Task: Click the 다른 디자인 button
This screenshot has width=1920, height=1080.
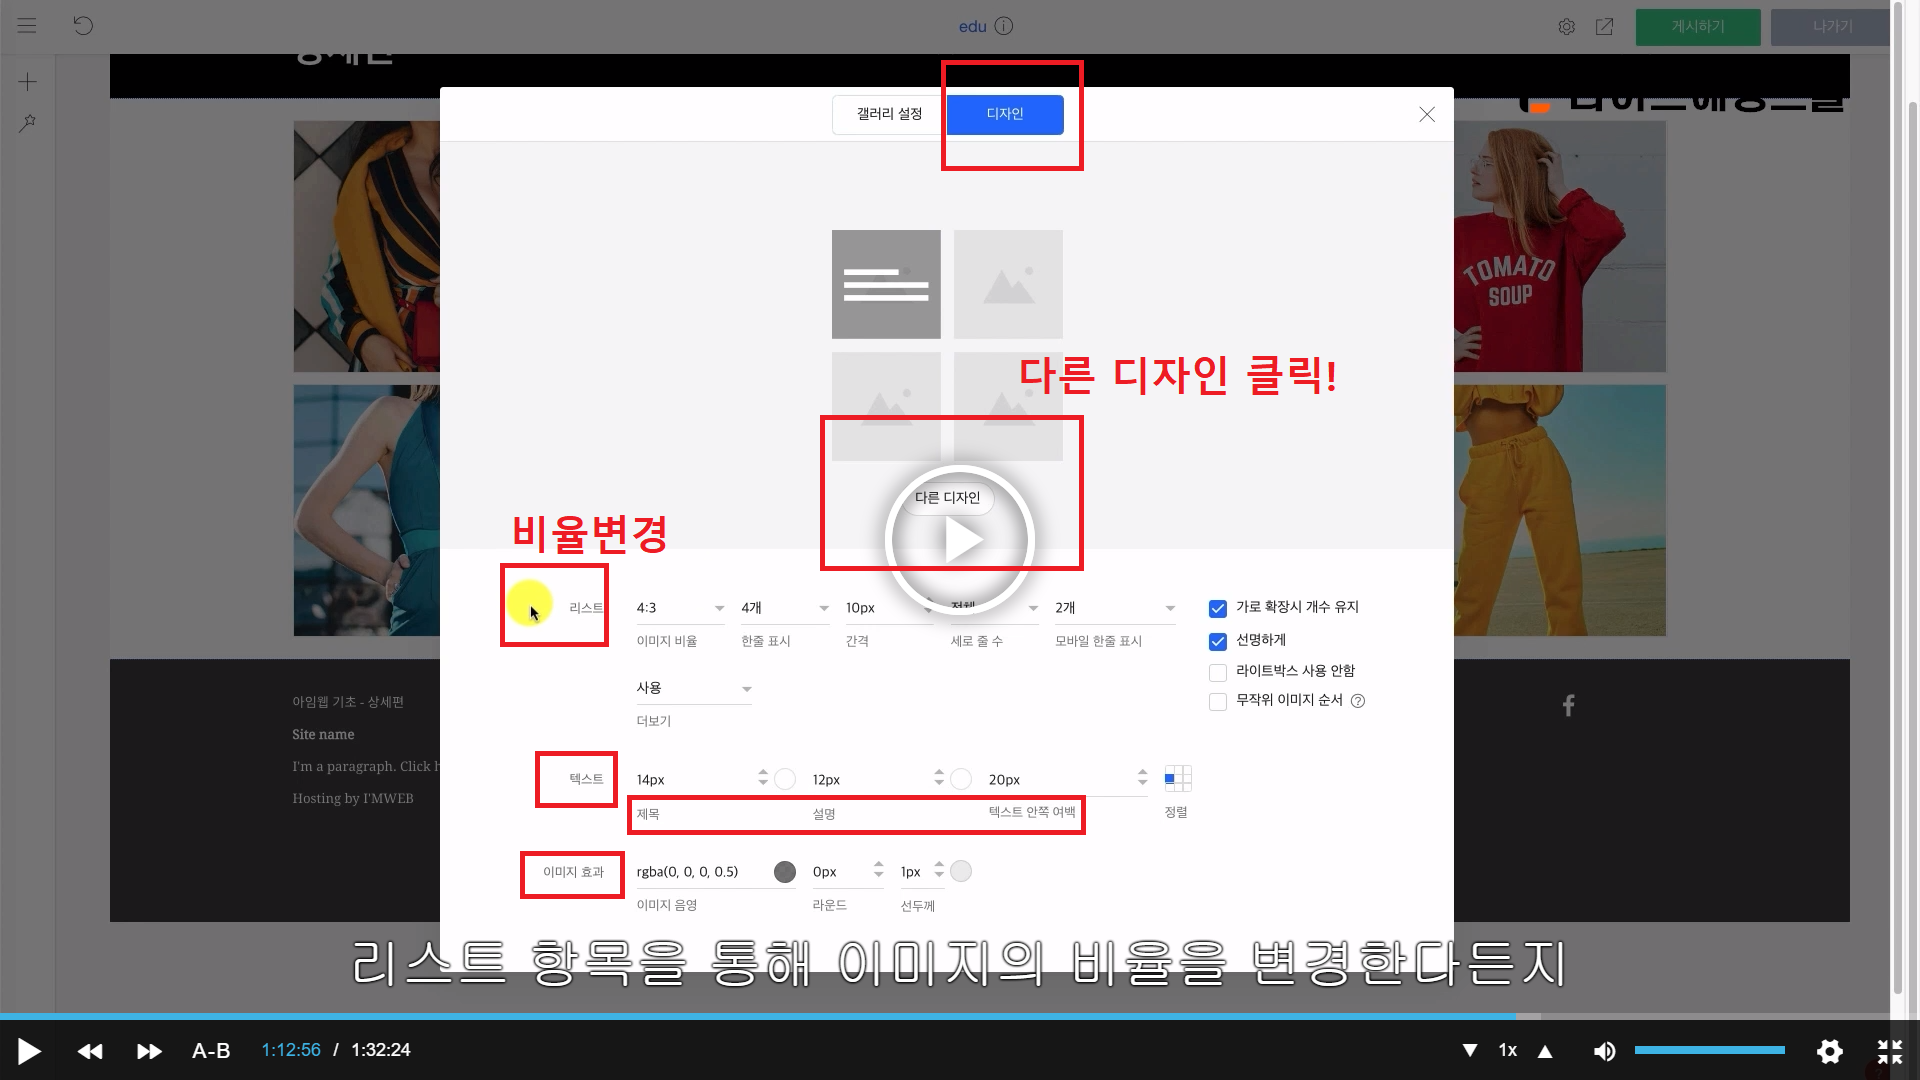Action: pyautogui.click(x=947, y=498)
